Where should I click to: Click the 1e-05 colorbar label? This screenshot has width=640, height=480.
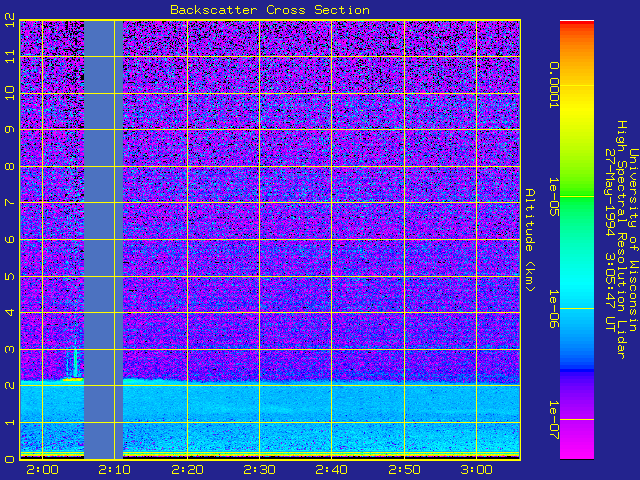tap(553, 197)
